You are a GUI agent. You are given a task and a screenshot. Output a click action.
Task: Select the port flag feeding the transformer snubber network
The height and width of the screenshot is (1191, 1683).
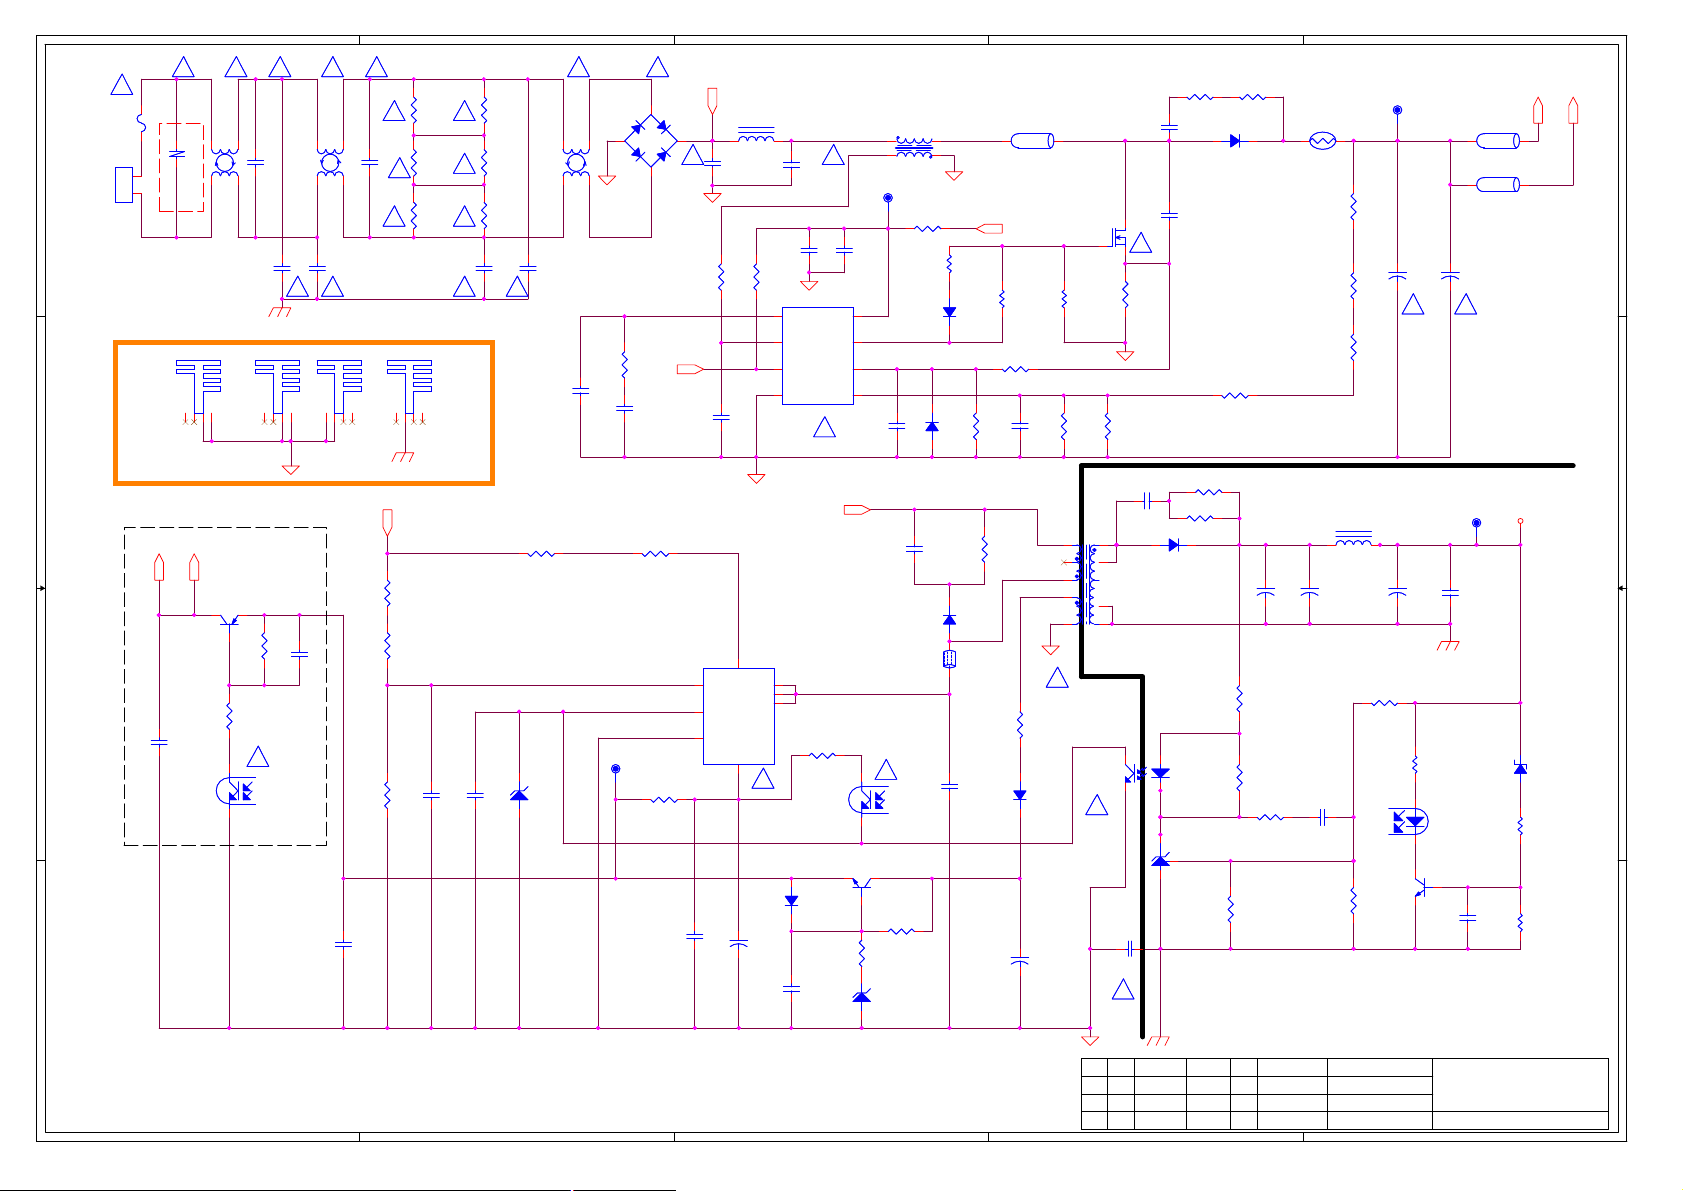tap(857, 510)
